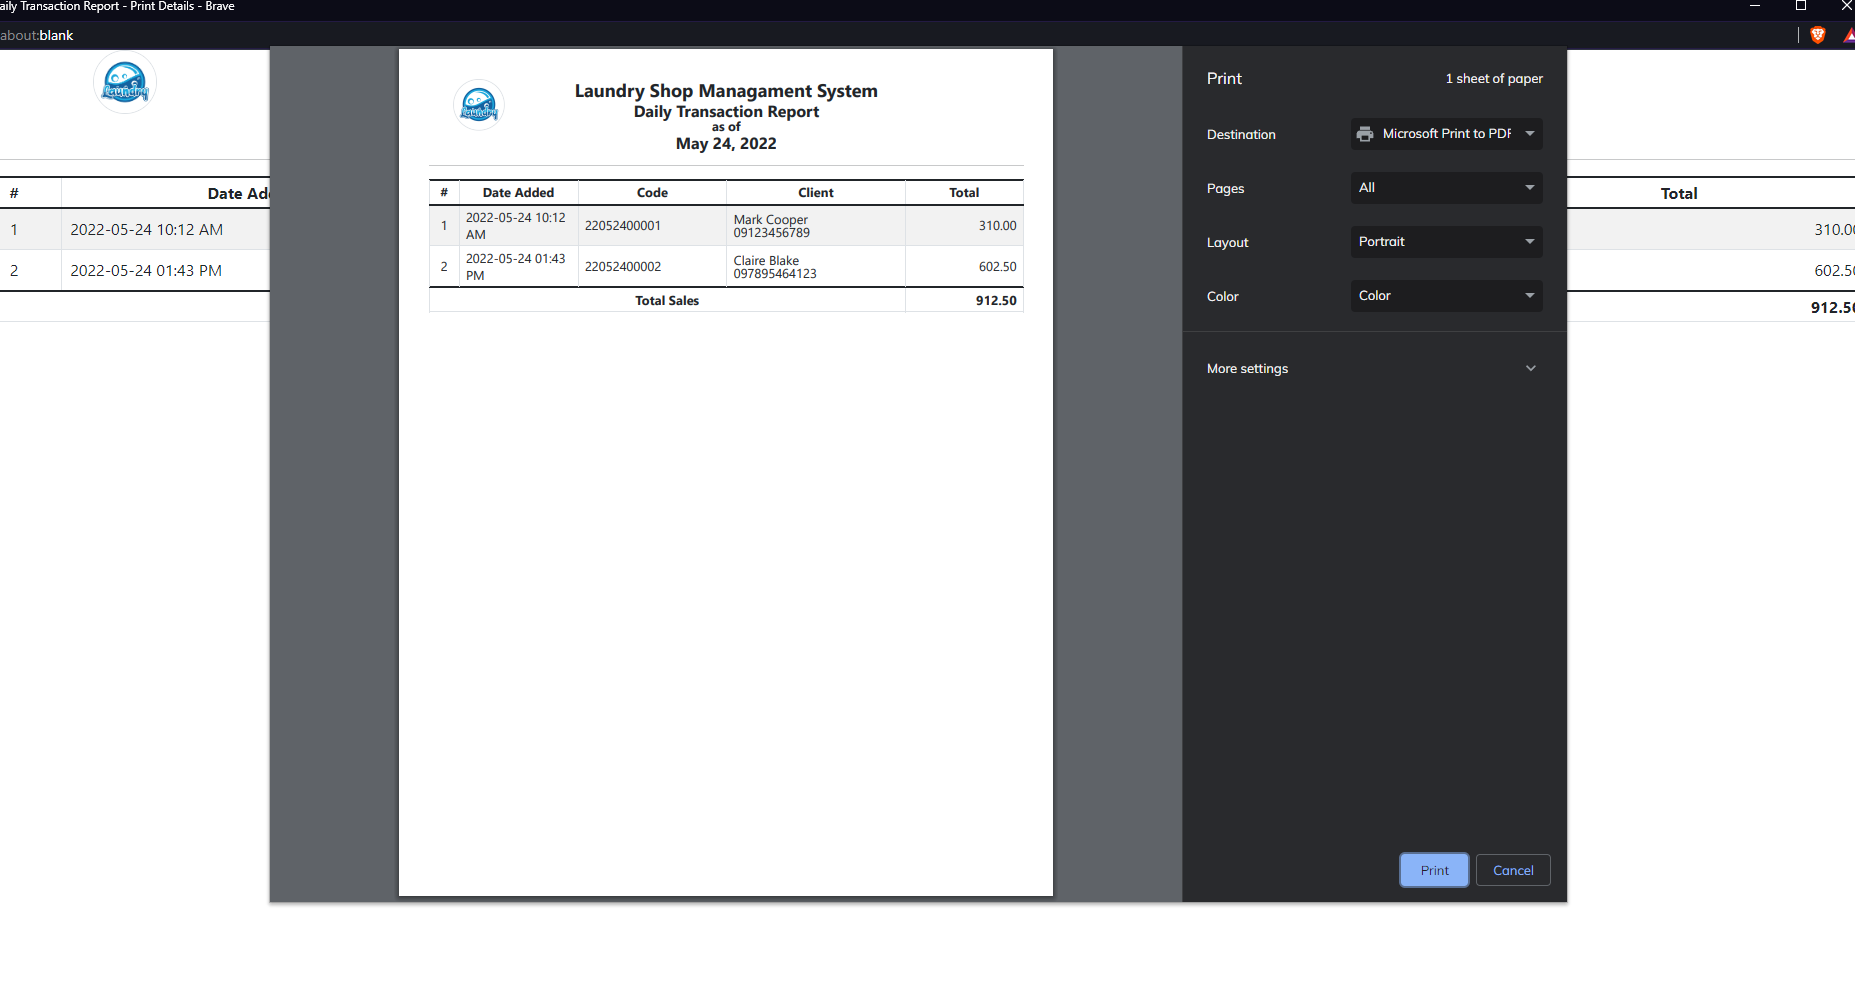Click phone number 097895464123 in preview
The image size is (1855, 999).
click(775, 274)
